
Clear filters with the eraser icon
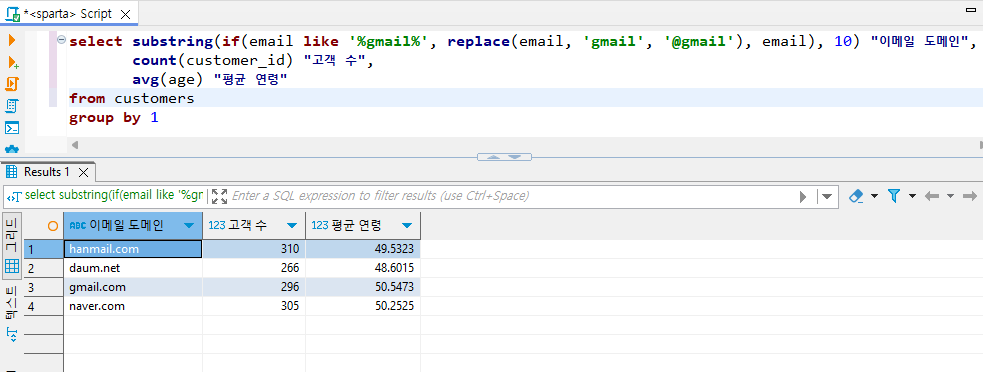(855, 196)
